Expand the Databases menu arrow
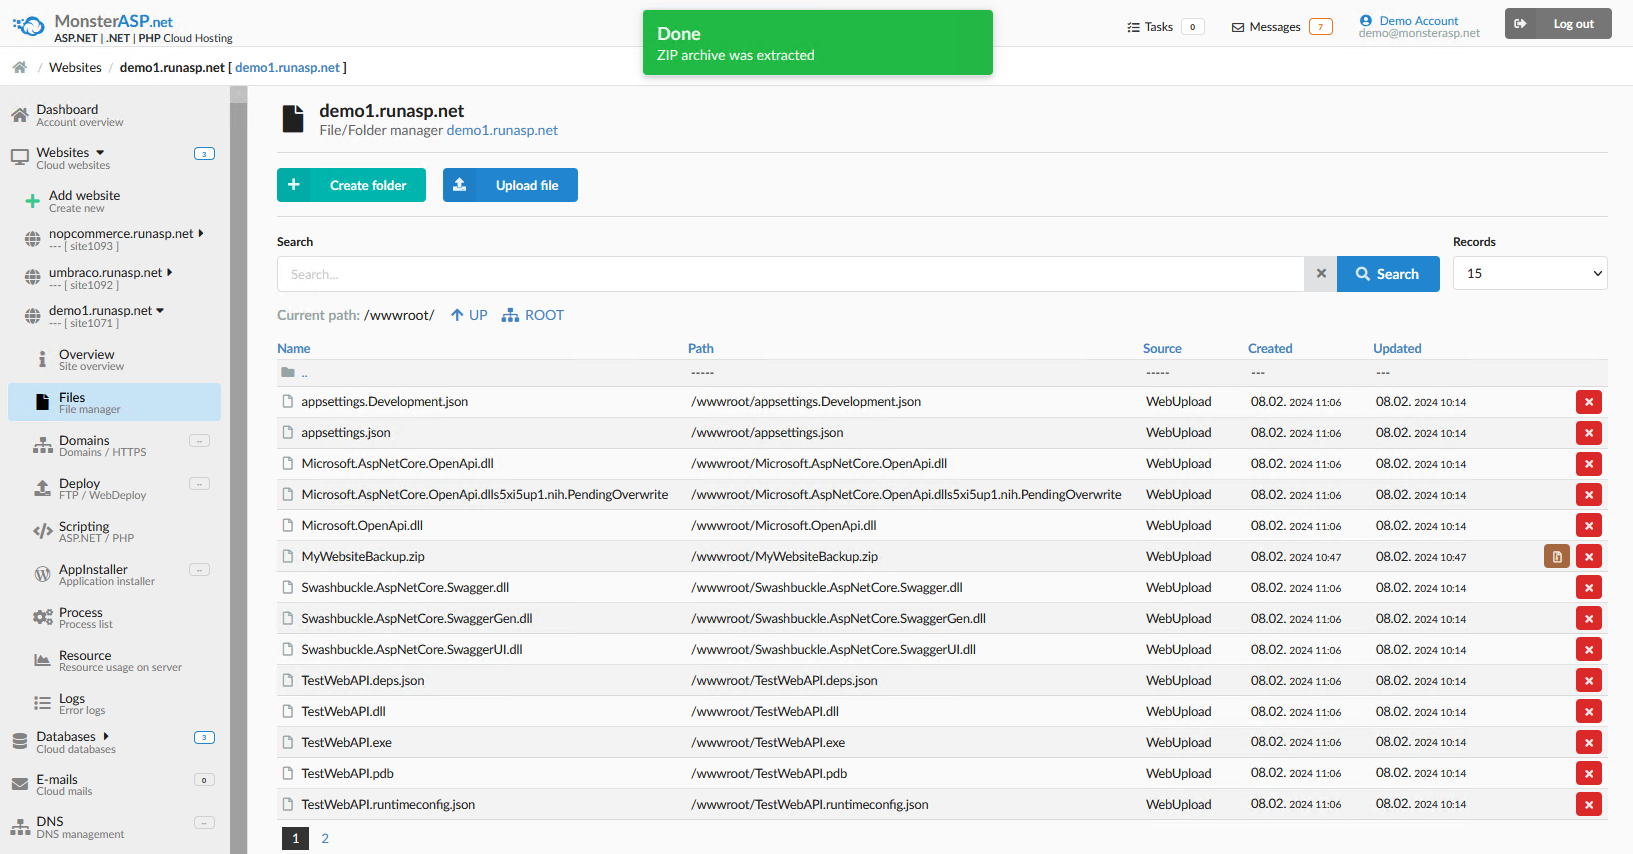The height and width of the screenshot is (854, 1633). (106, 736)
